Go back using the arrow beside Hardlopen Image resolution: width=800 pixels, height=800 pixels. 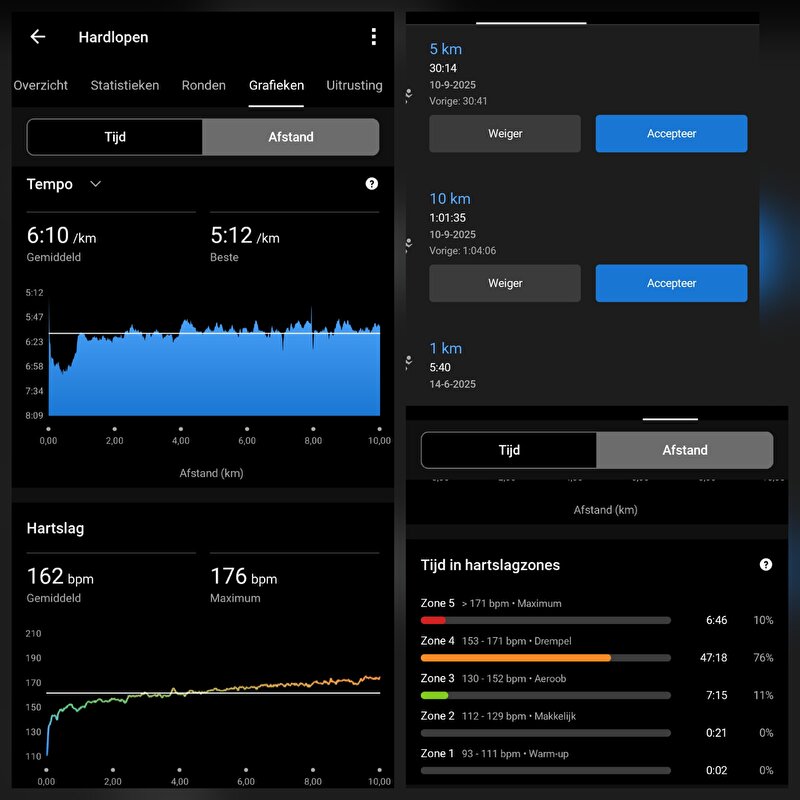[38, 37]
